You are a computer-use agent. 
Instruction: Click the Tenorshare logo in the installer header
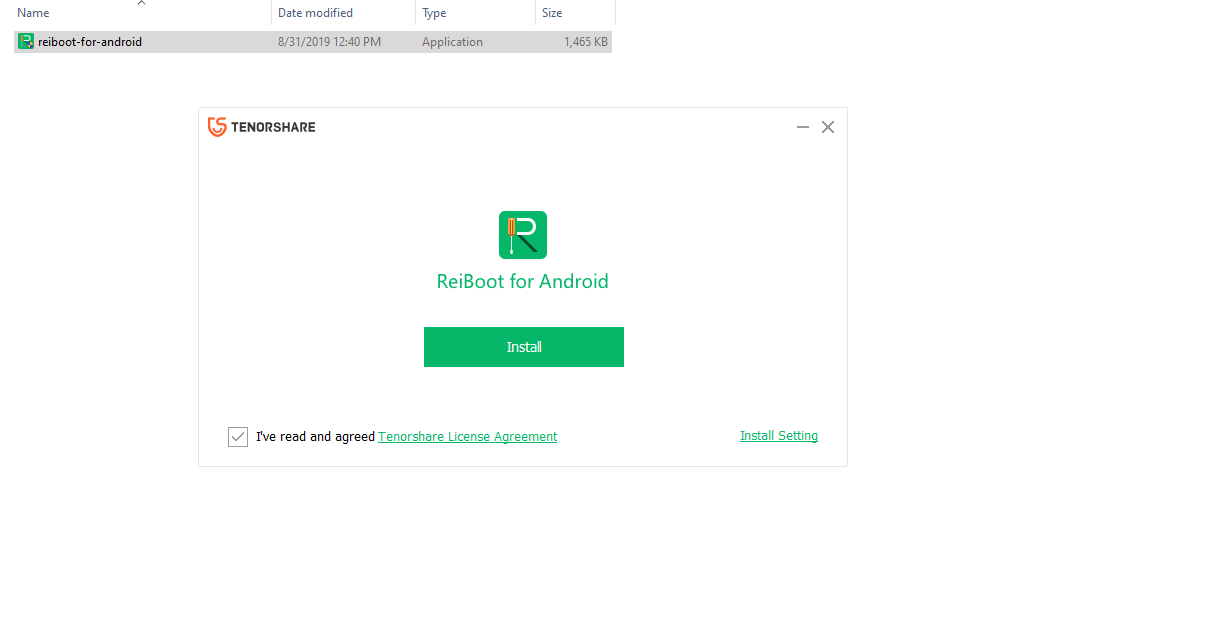pos(261,127)
